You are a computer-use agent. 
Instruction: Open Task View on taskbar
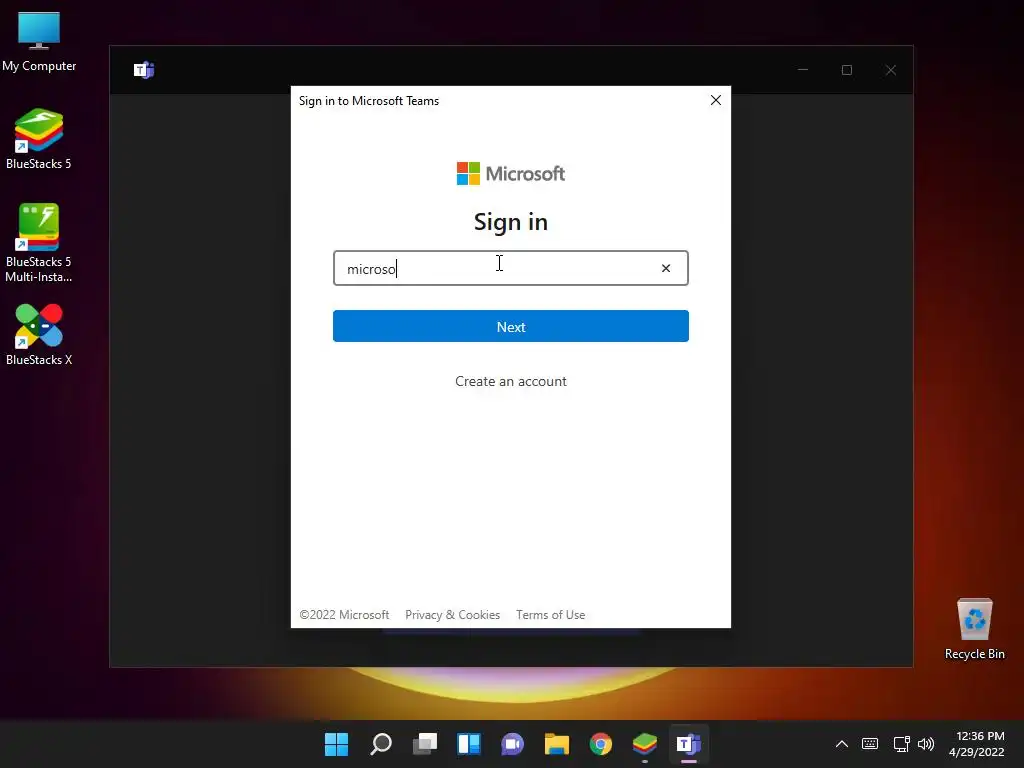[425, 744]
